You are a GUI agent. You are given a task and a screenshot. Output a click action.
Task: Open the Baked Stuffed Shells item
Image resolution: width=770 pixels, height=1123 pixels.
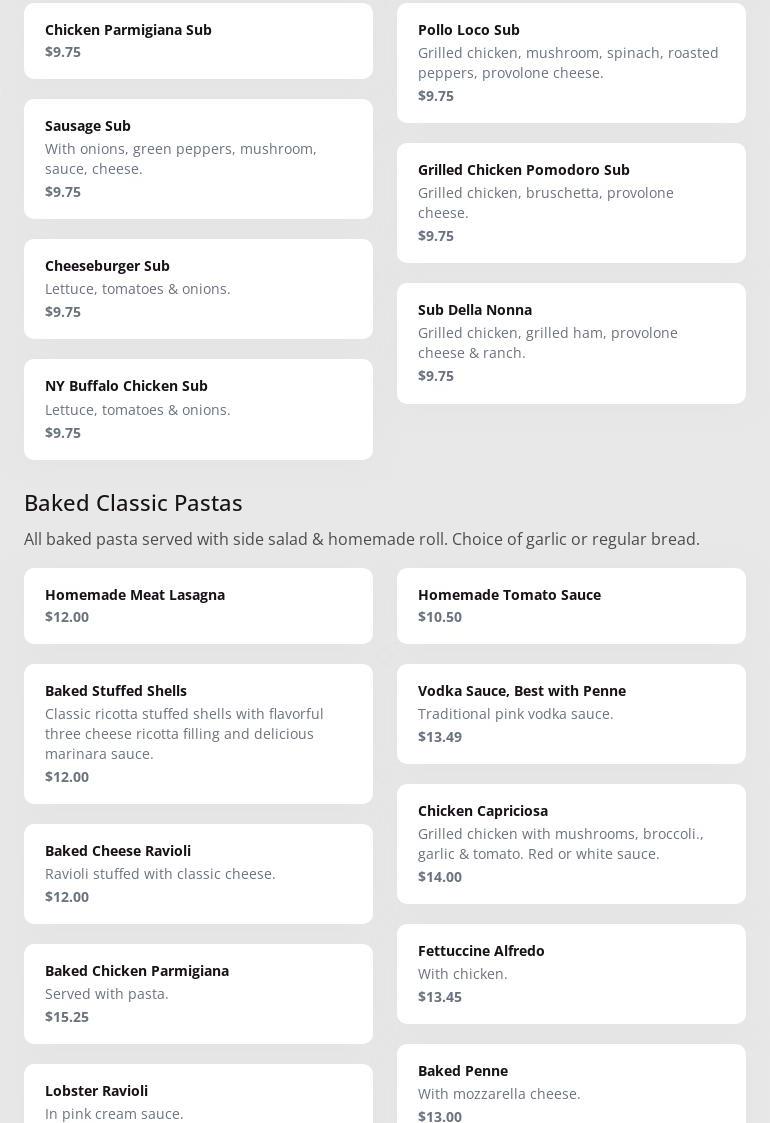[x=198, y=733]
